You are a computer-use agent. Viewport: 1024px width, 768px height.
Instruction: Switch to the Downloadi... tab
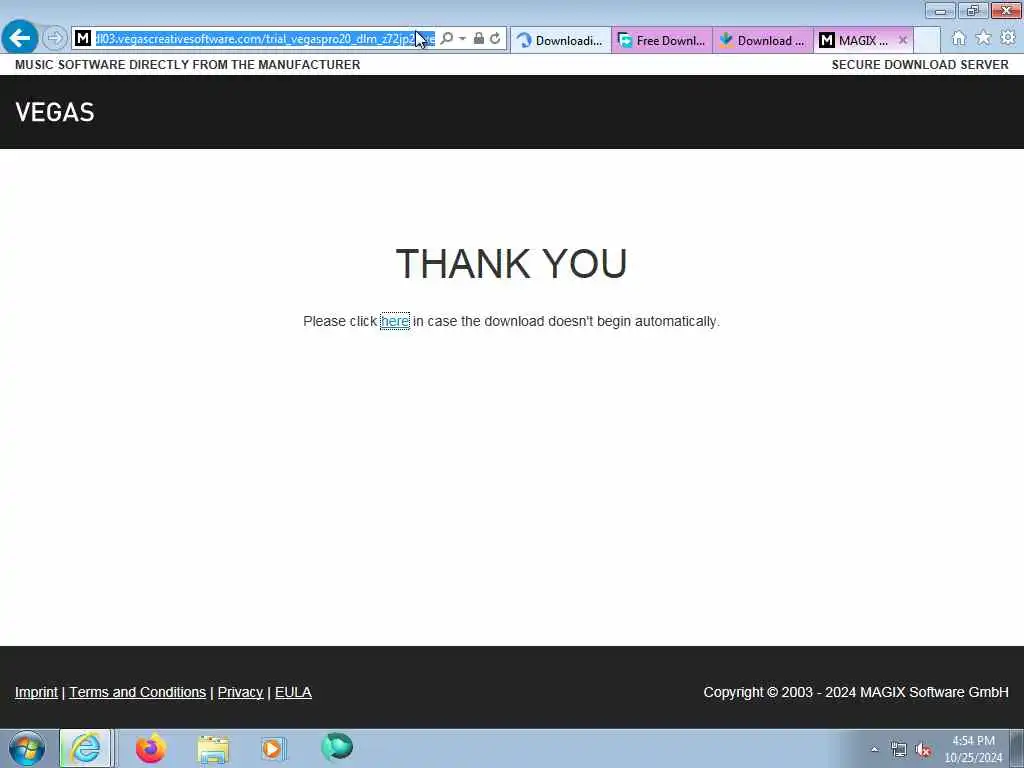point(560,40)
